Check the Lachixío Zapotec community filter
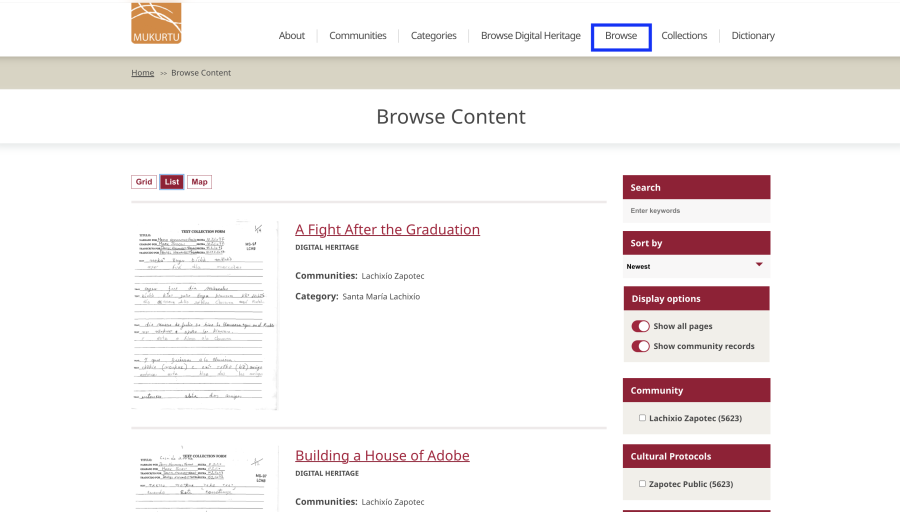Image resolution: width=900 pixels, height=512 pixels. (642, 418)
